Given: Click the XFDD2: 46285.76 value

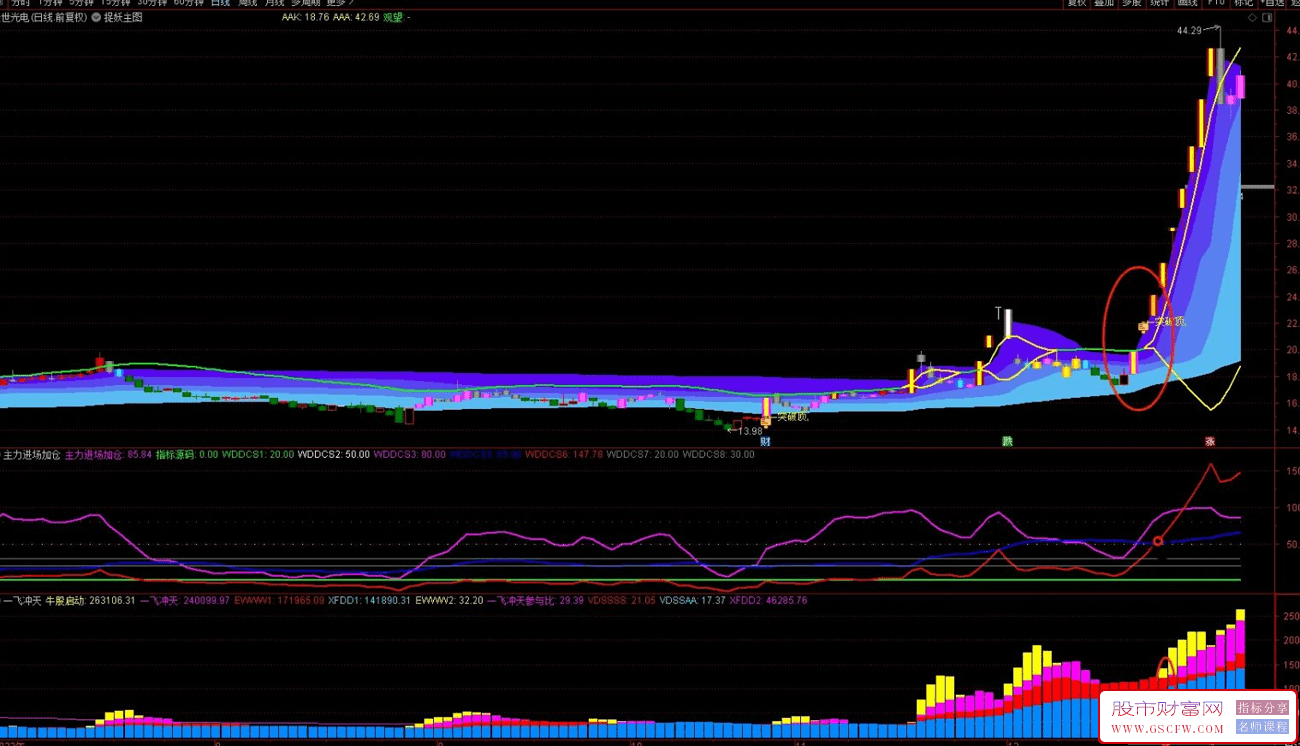Looking at the screenshot, I should click(768, 601).
